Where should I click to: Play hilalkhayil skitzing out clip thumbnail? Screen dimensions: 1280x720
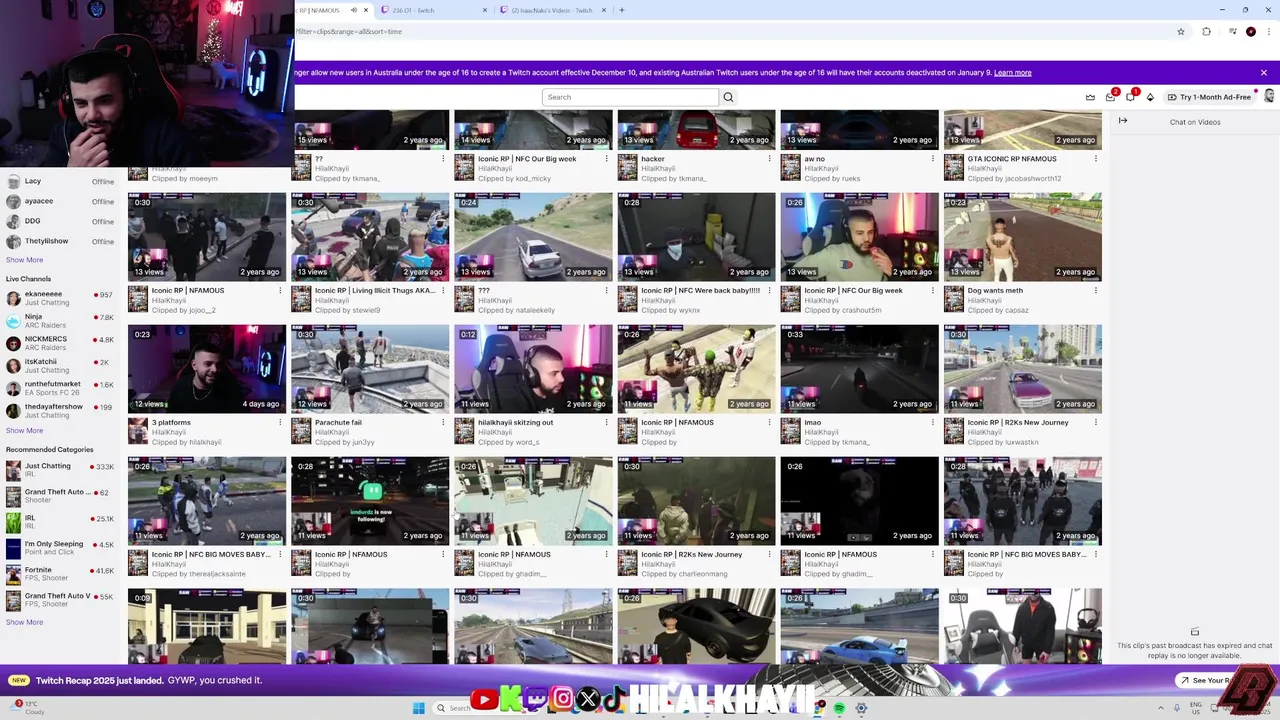click(x=533, y=369)
